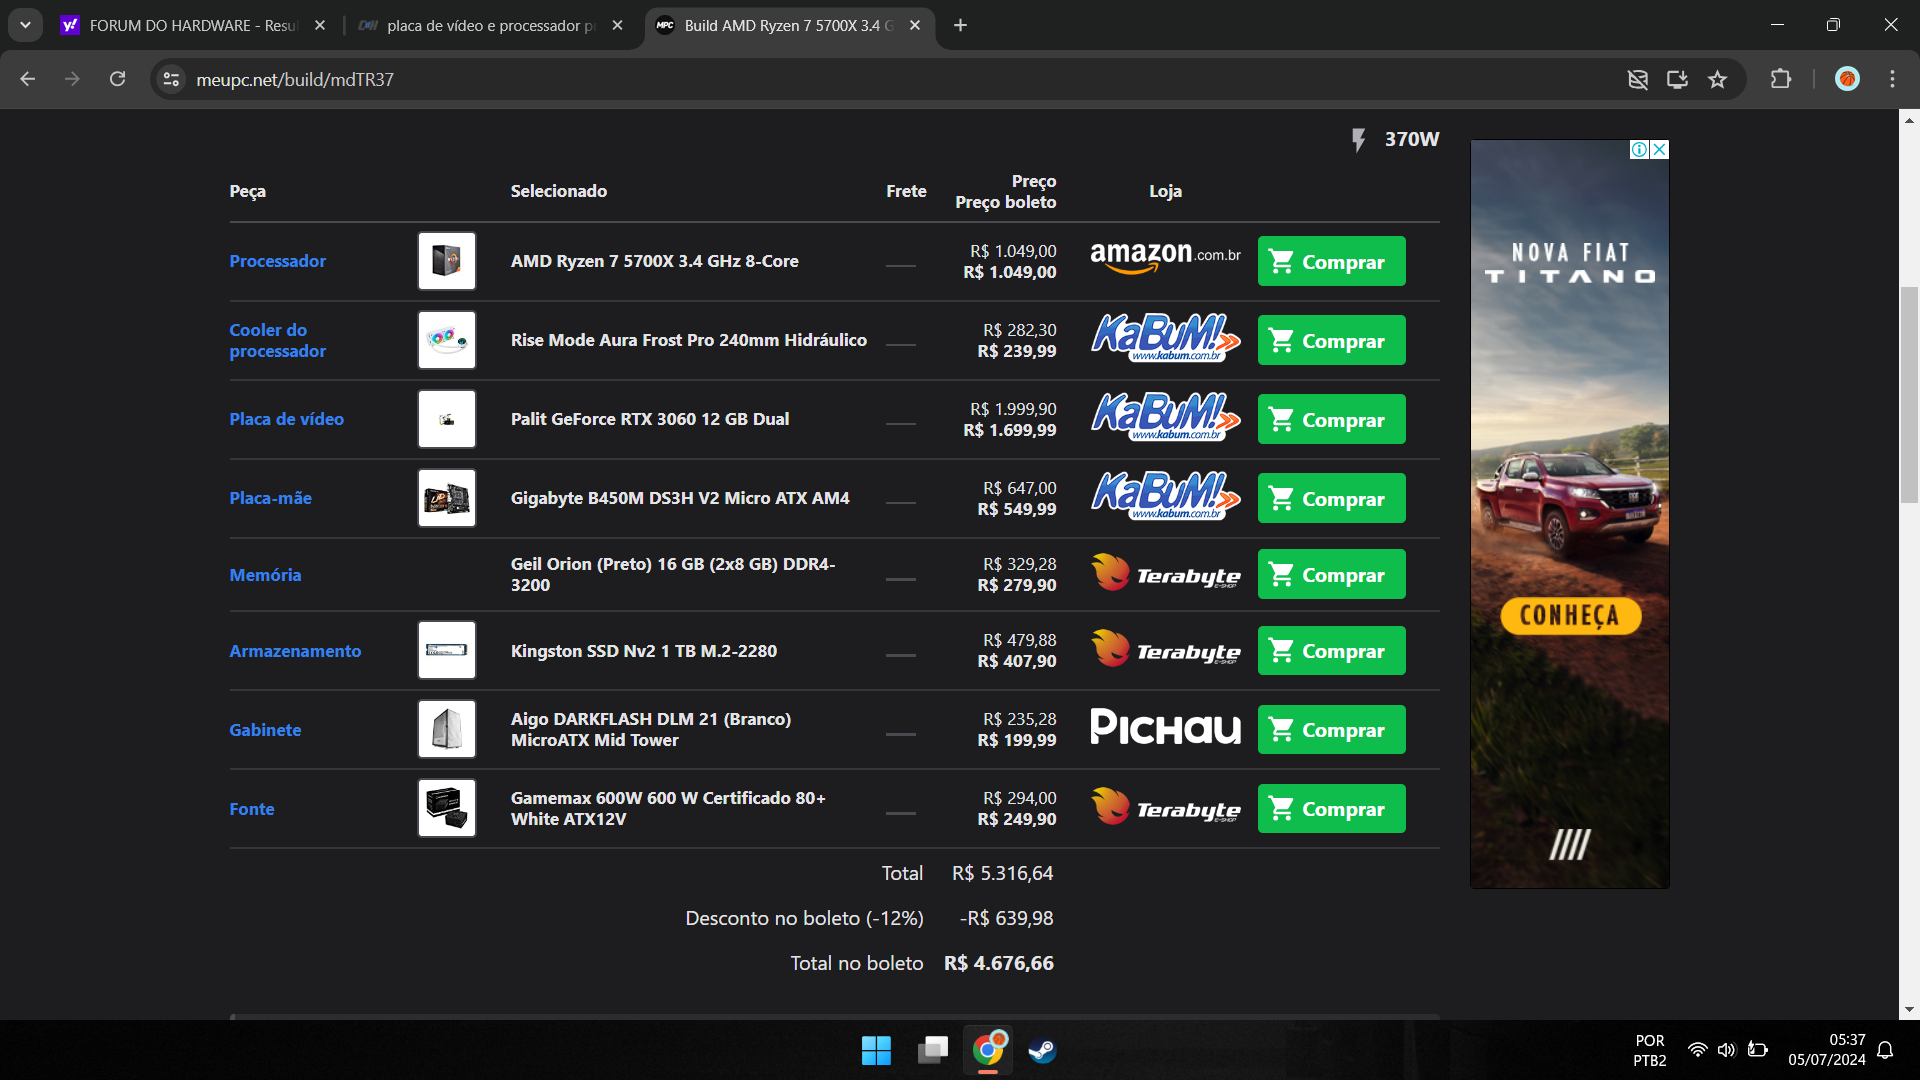Click Comprar for the Gamemax 600W PSU
Image resolution: width=1920 pixels, height=1080 pixels.
click(x=1331, y=808)
